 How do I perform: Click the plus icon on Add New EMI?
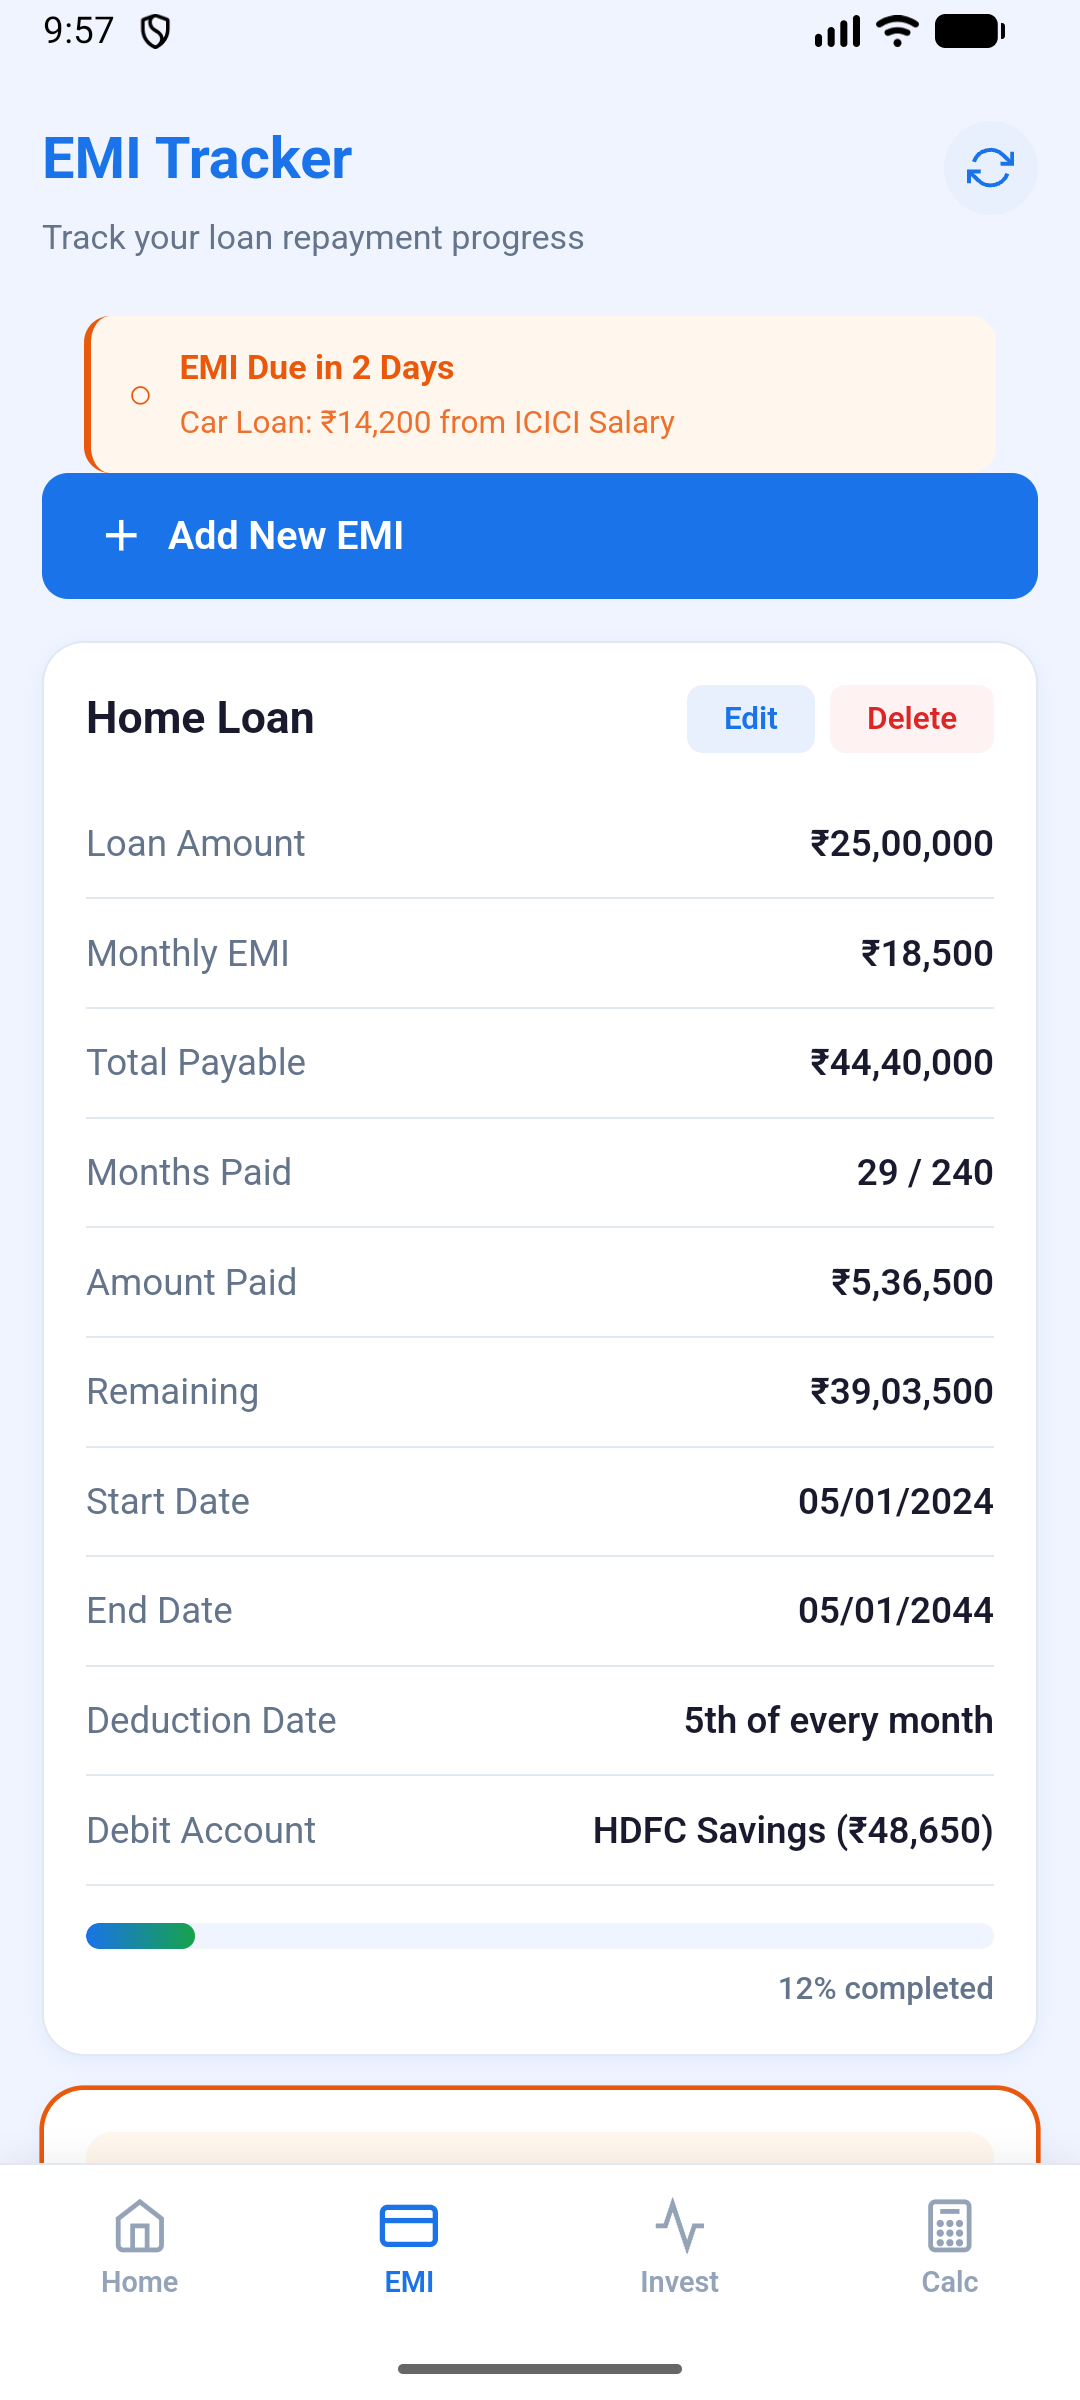click(x=121, y=536)
